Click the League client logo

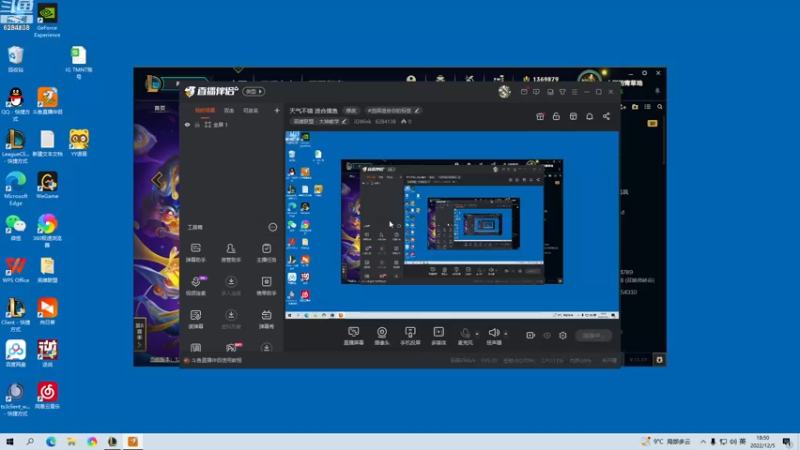[x=153, y=83]
